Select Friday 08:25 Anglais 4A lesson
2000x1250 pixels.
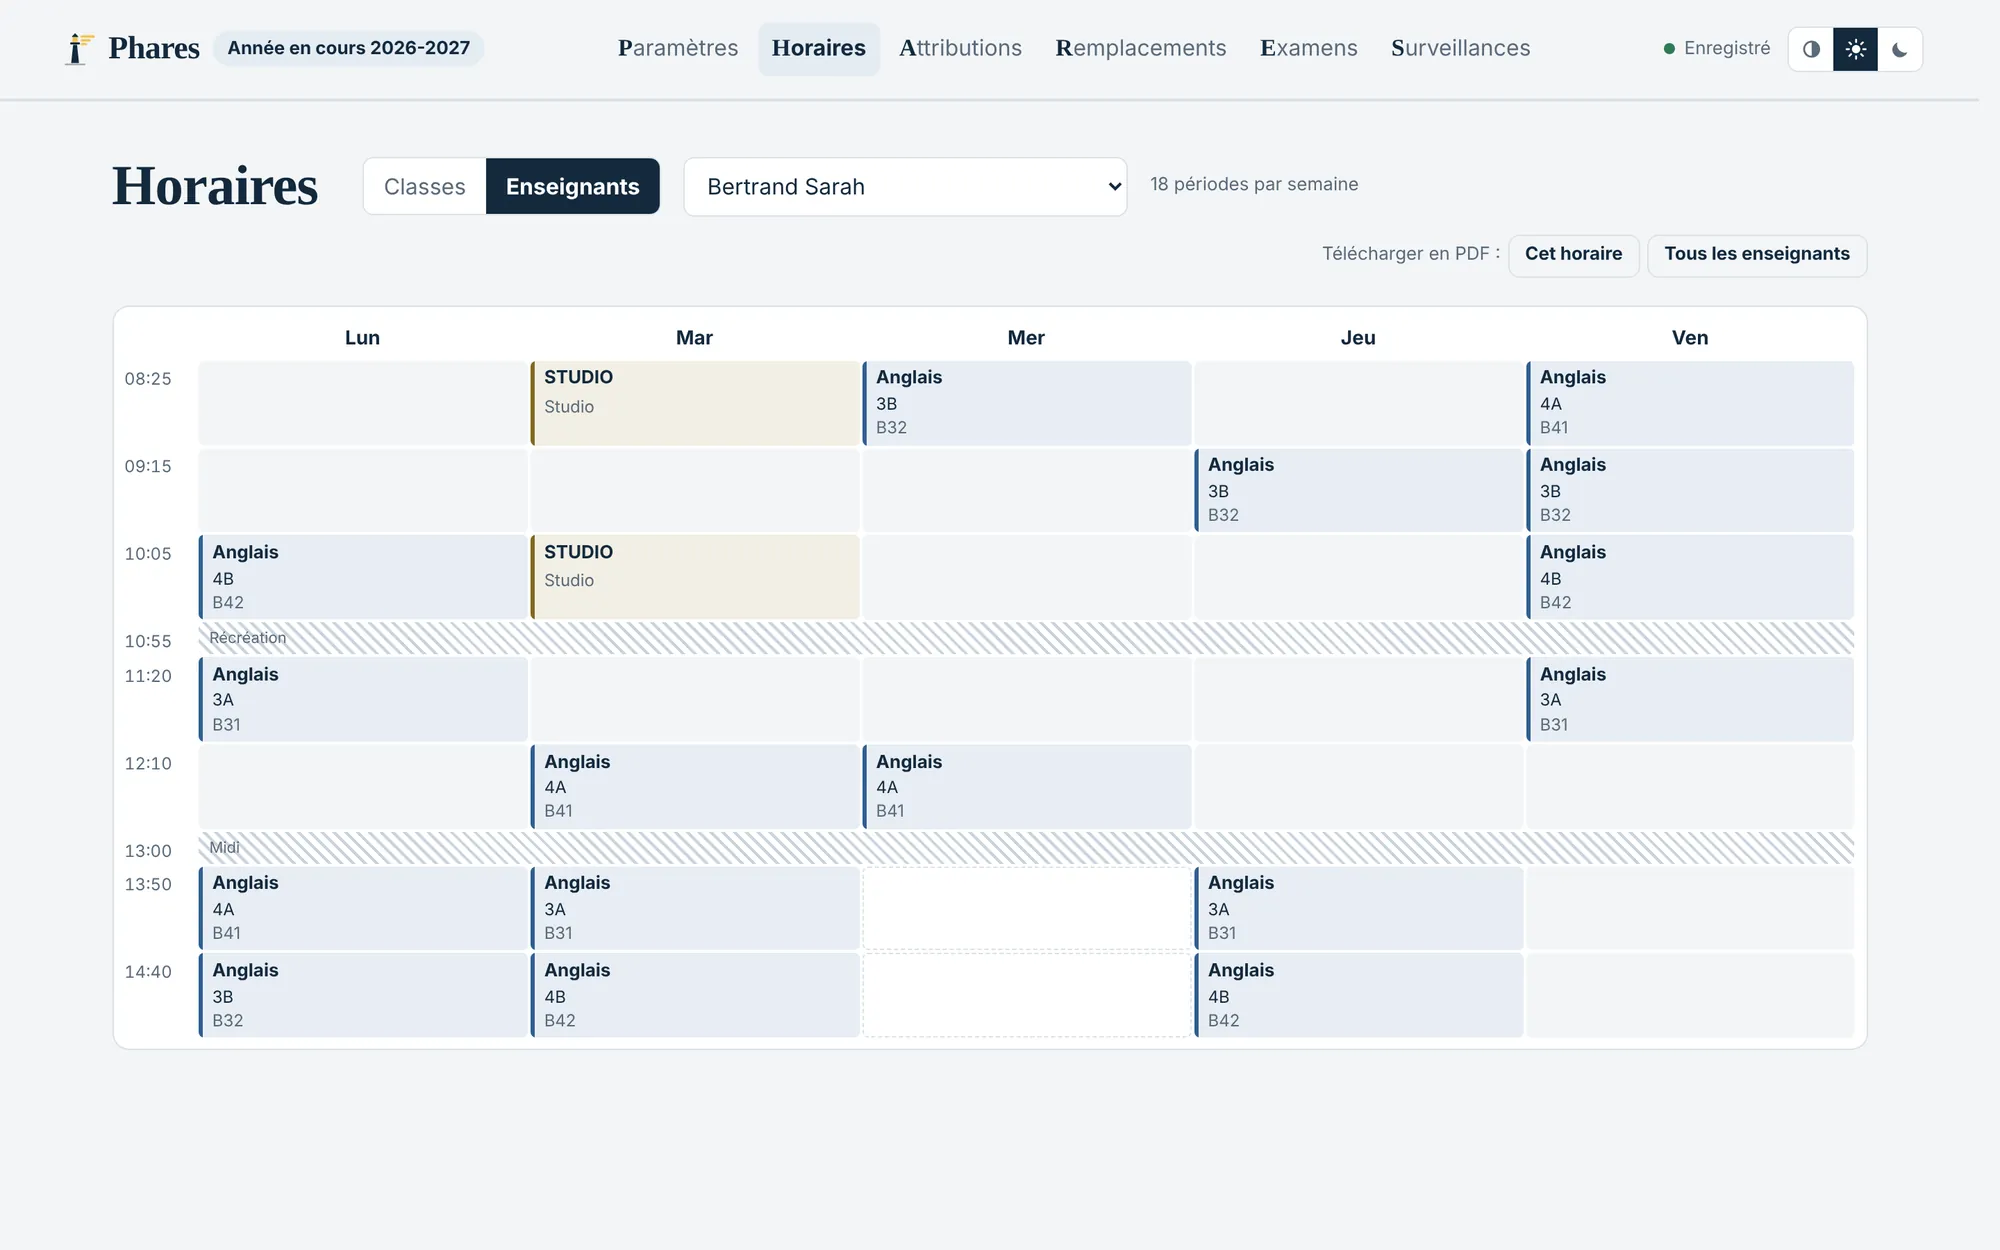(x=1690, y=403)
